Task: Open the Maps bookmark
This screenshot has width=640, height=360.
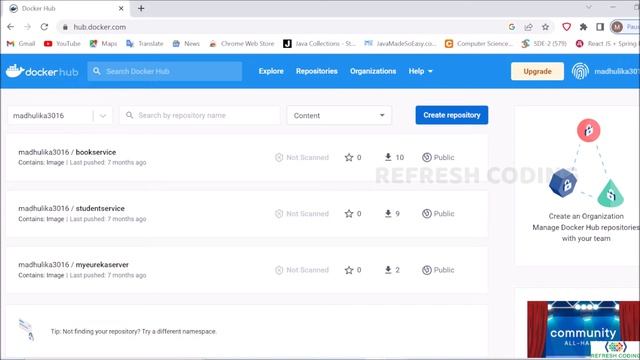Action: [103, 44]
